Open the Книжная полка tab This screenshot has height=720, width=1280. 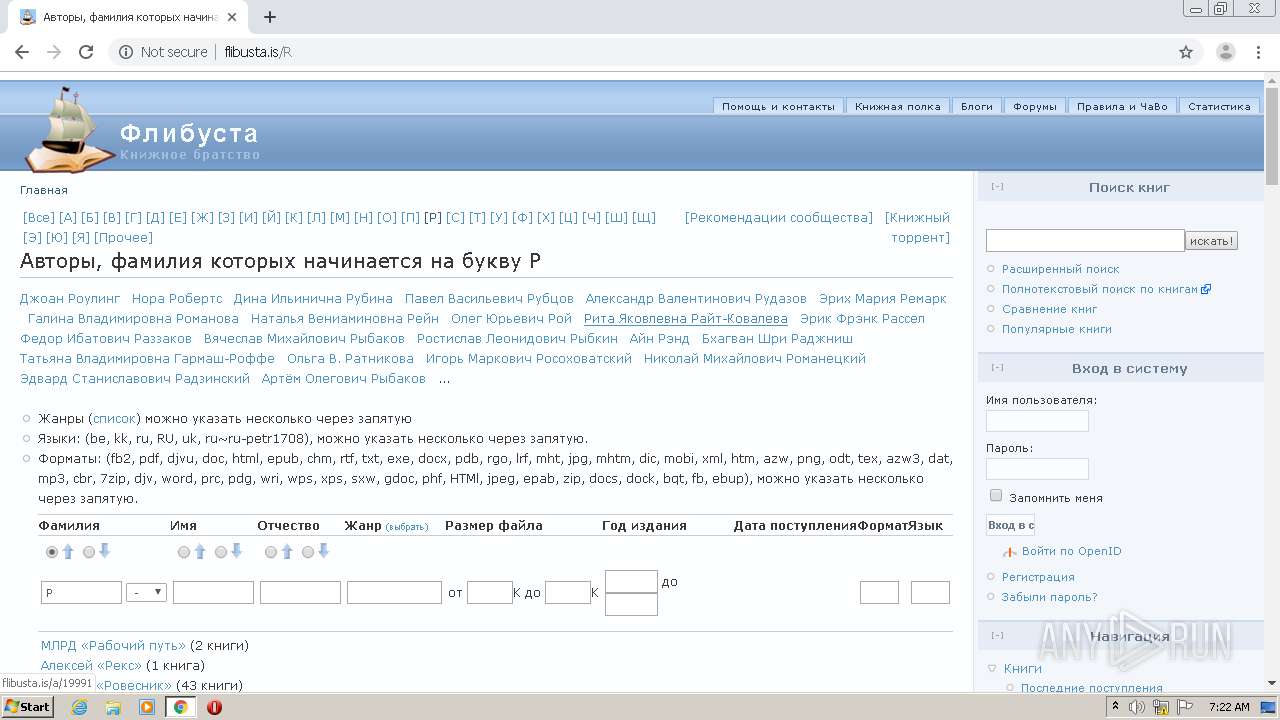[x=898, y=106]
